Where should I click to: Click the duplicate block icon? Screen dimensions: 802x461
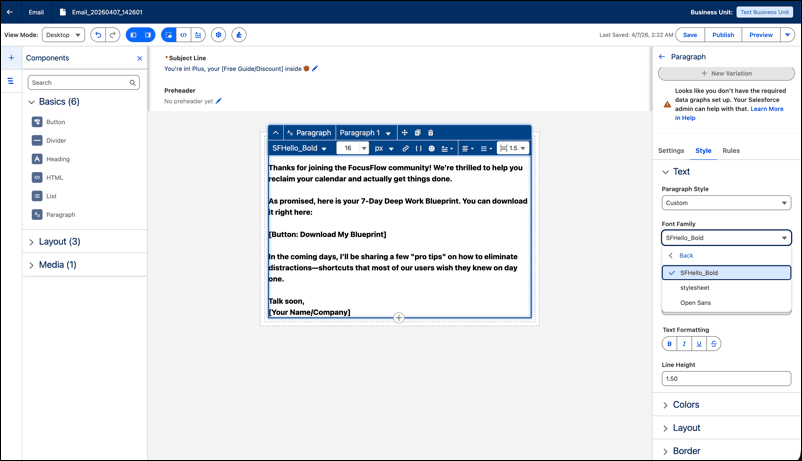[x=417, y=133]
